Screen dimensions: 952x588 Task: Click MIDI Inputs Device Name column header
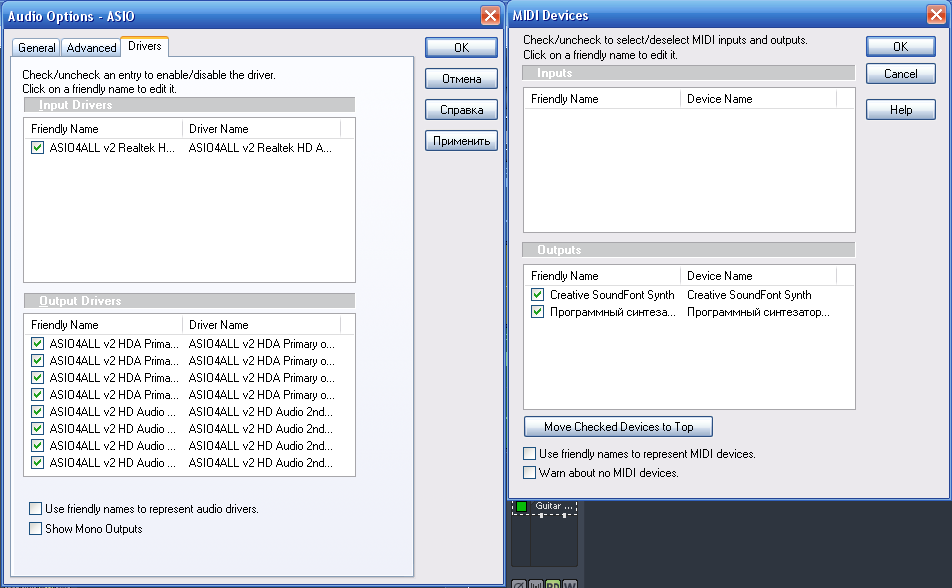click(x=759, y=99)
